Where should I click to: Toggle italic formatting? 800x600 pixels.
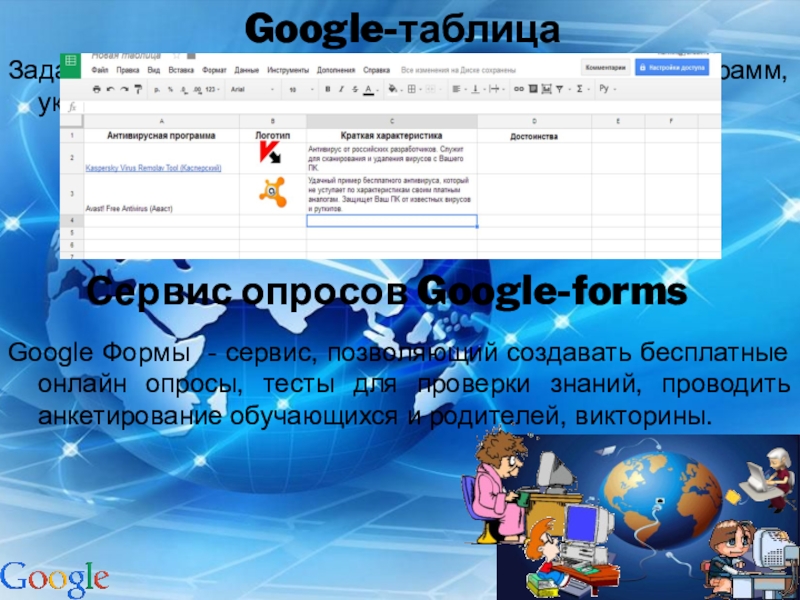pyautogui.click(x=341, y=89)
